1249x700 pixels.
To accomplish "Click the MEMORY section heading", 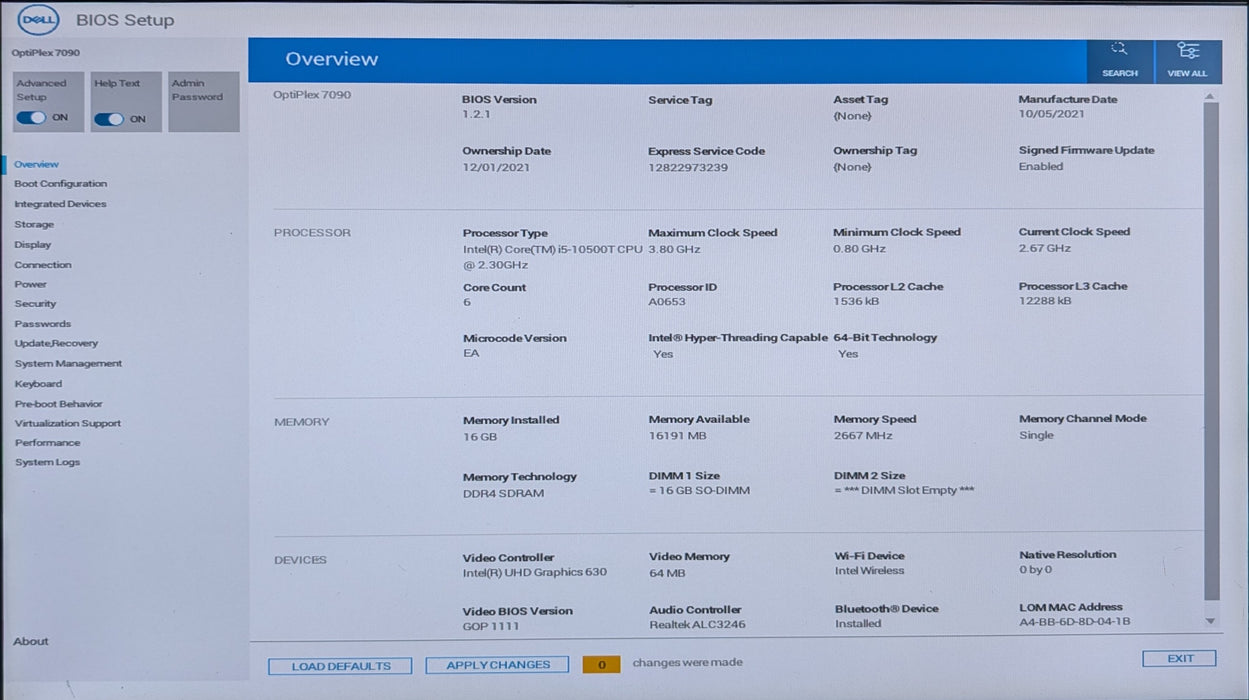I will [301, 422].
